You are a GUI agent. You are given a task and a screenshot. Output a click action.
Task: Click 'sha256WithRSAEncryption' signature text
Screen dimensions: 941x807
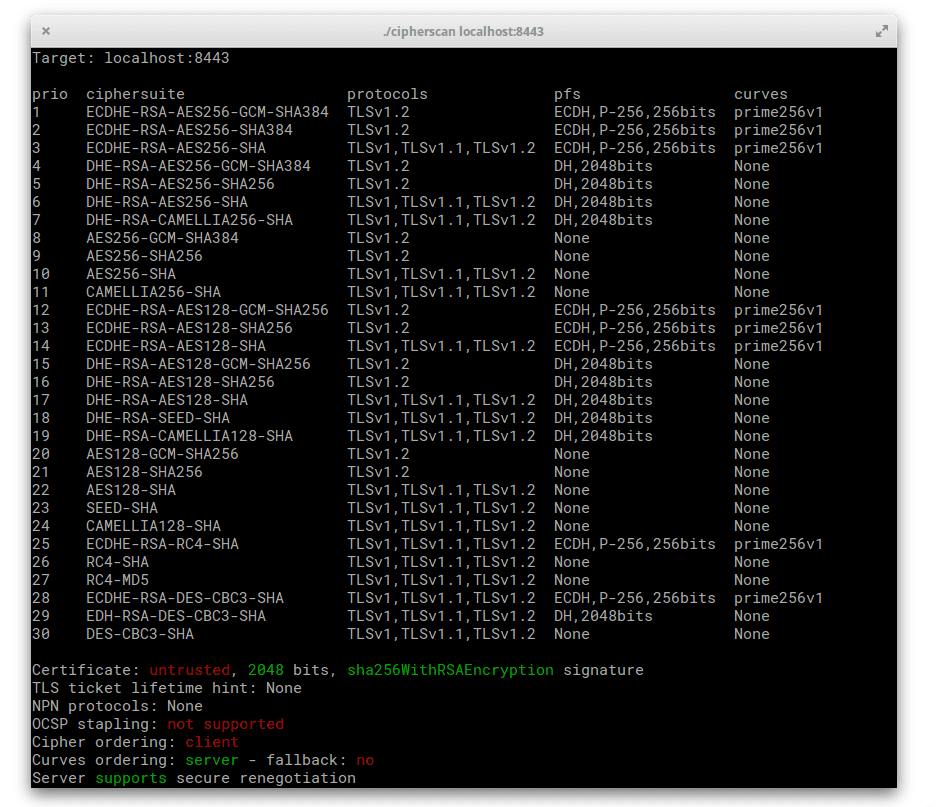(x=451, y=670)
